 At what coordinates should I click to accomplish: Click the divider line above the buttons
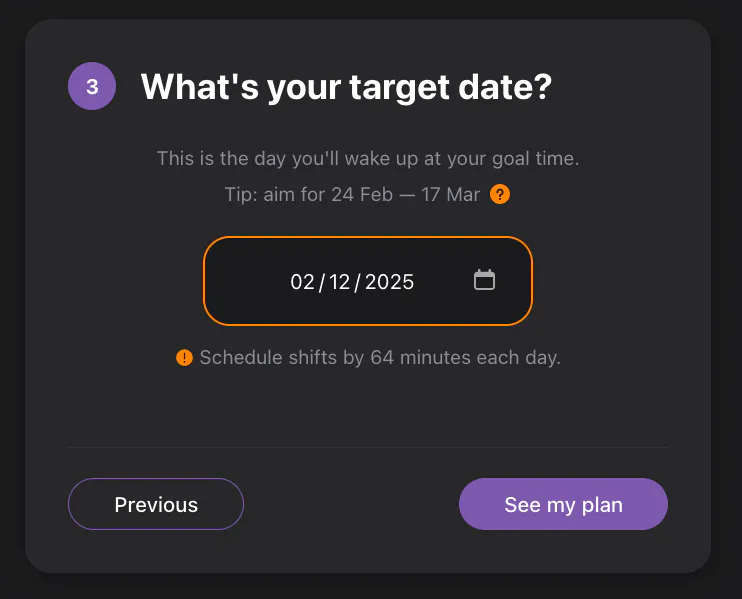click(x=368, y=447)
